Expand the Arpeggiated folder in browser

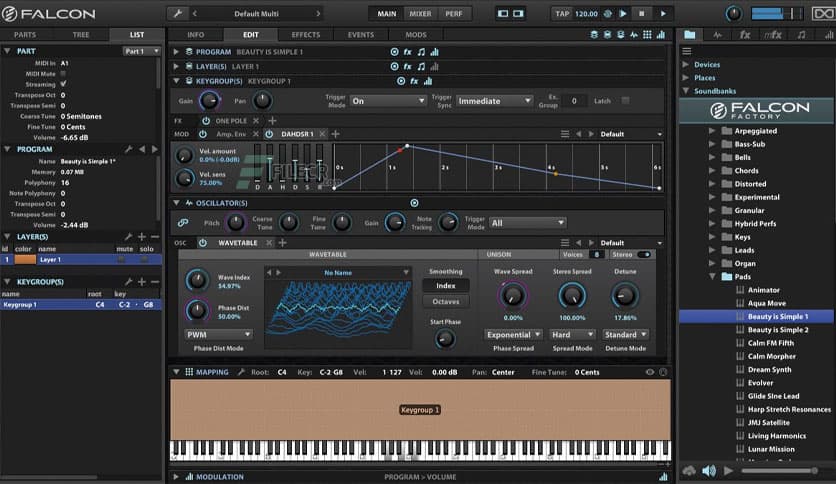click(712, 131)
